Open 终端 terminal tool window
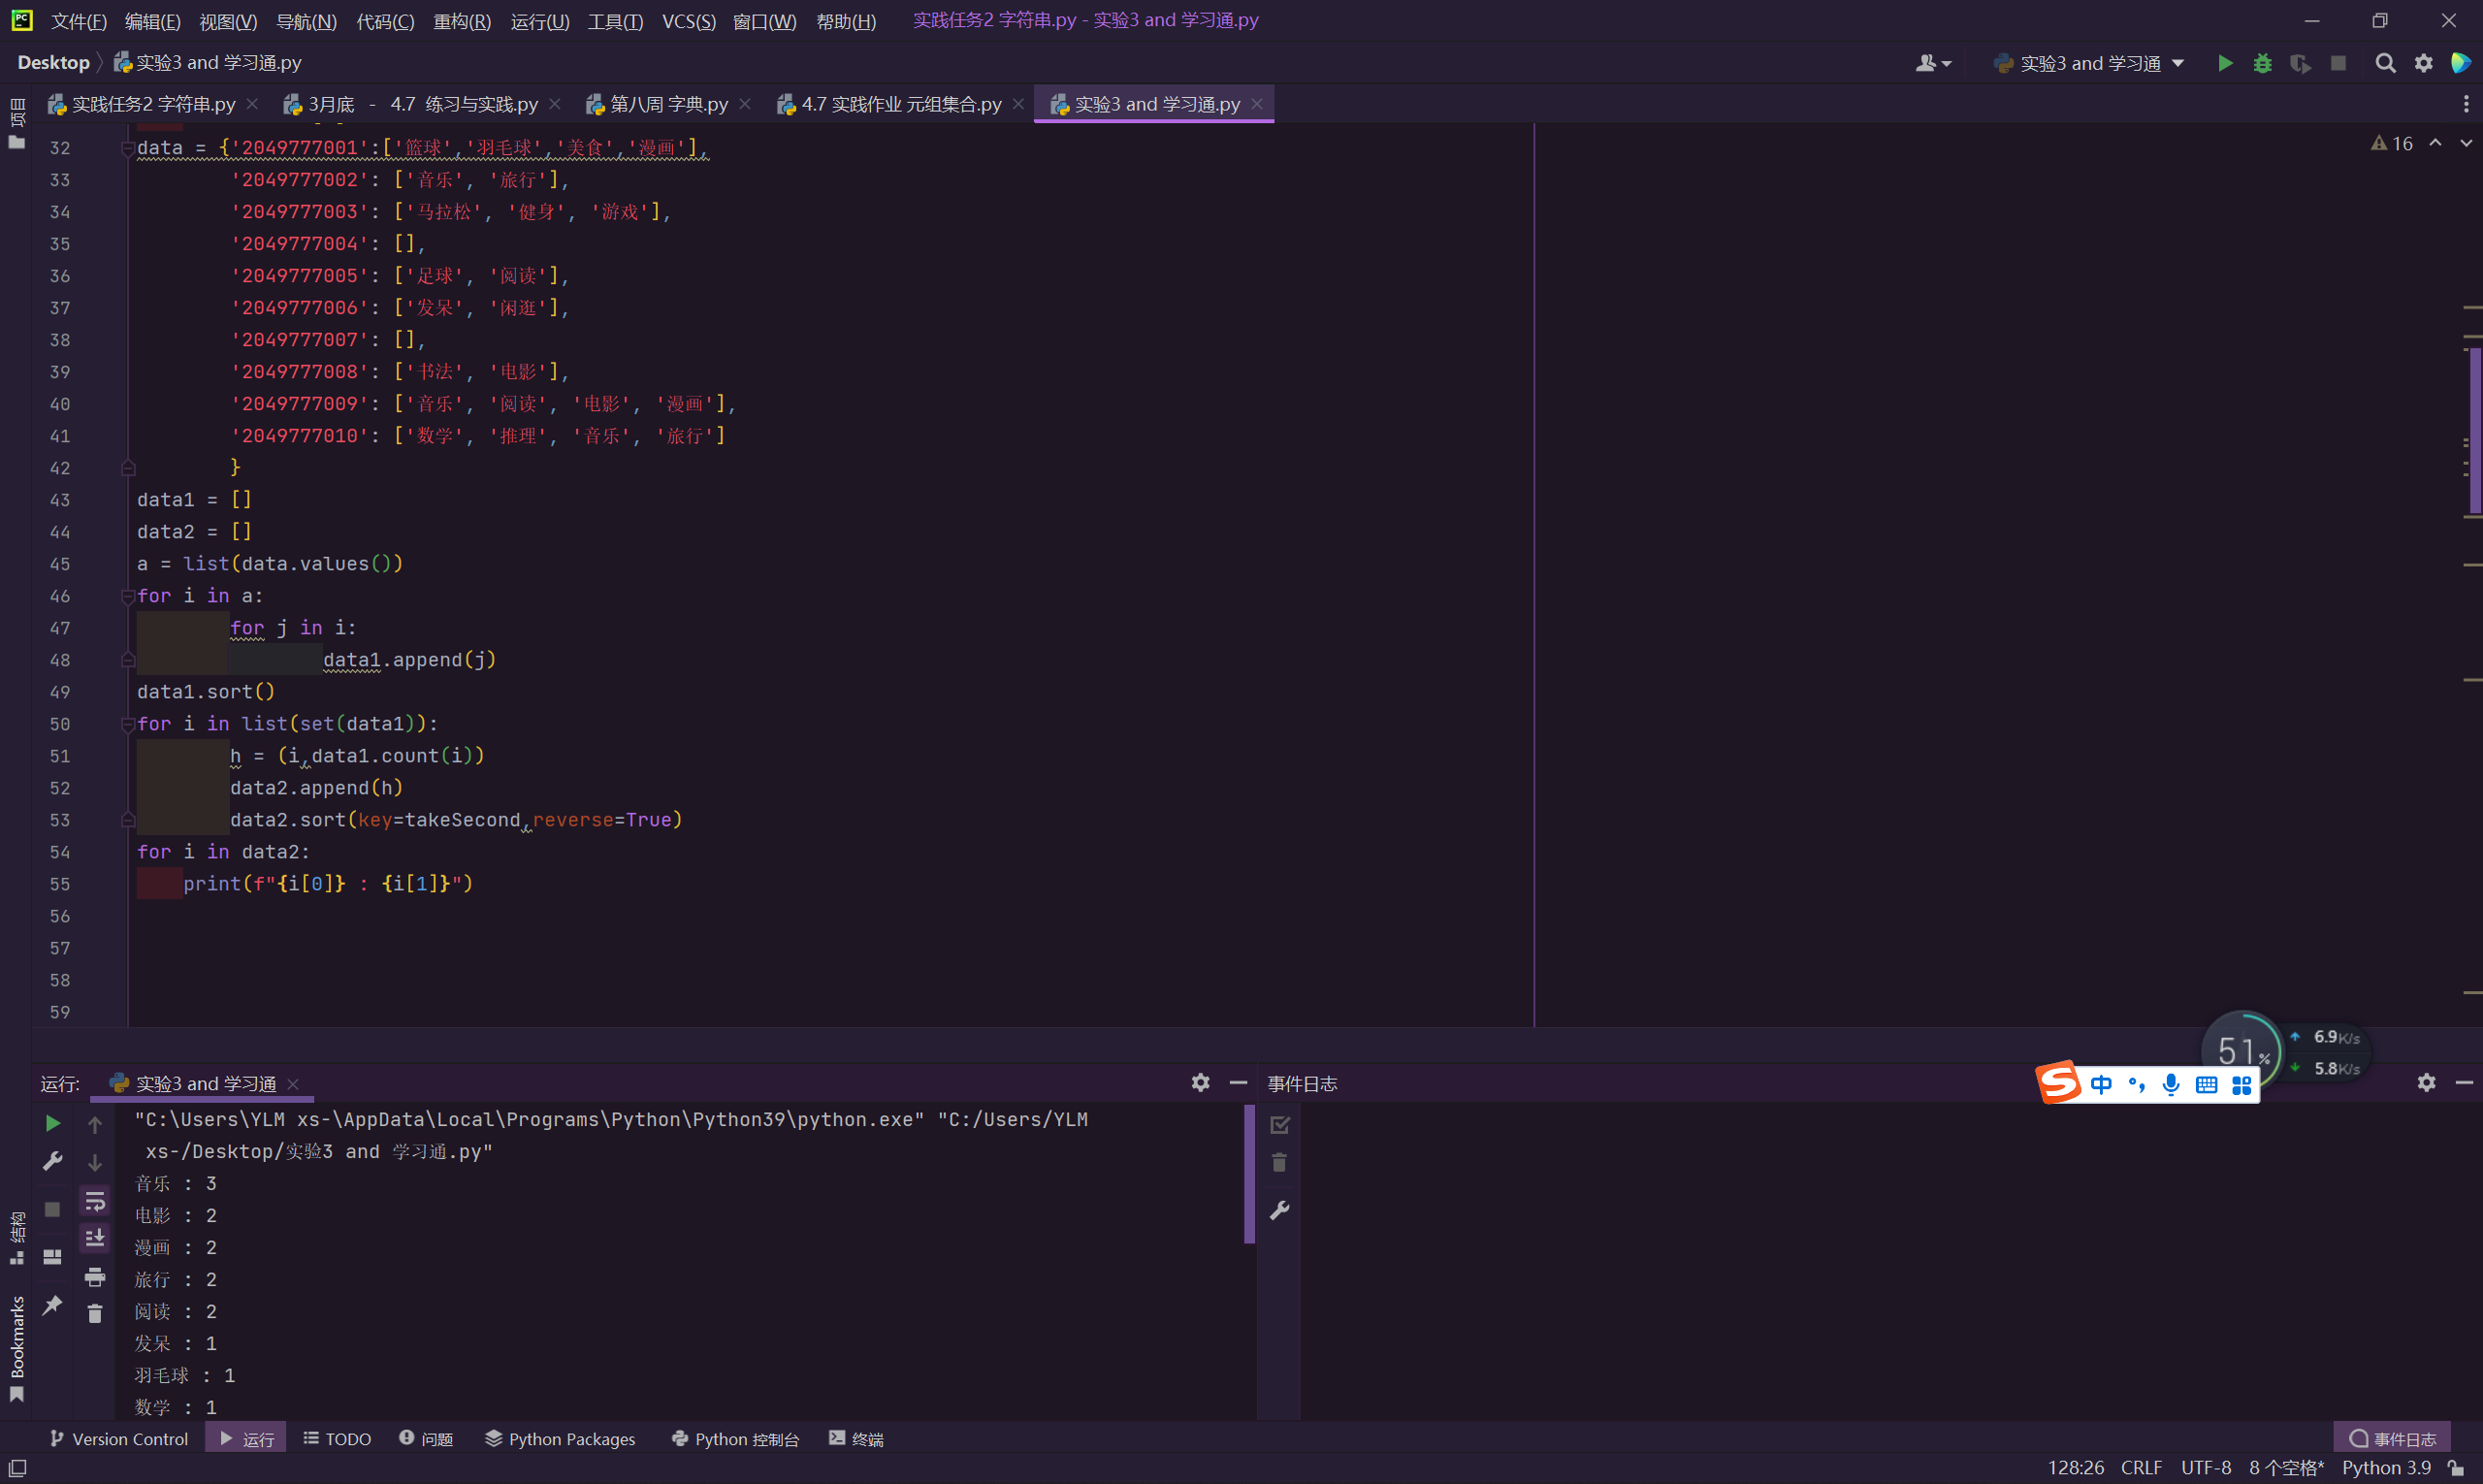The height and width of the screenshot is (1484, 2483). (856, 1438)
